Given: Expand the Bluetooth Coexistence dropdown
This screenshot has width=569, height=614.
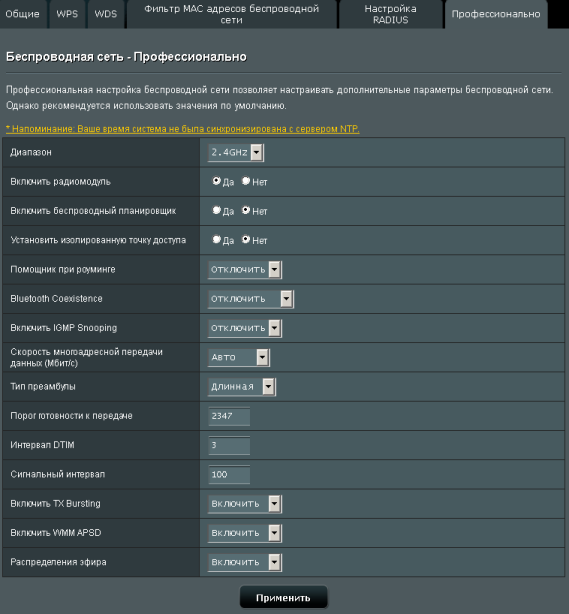Looking at the screenshot, I should point(251,299).
